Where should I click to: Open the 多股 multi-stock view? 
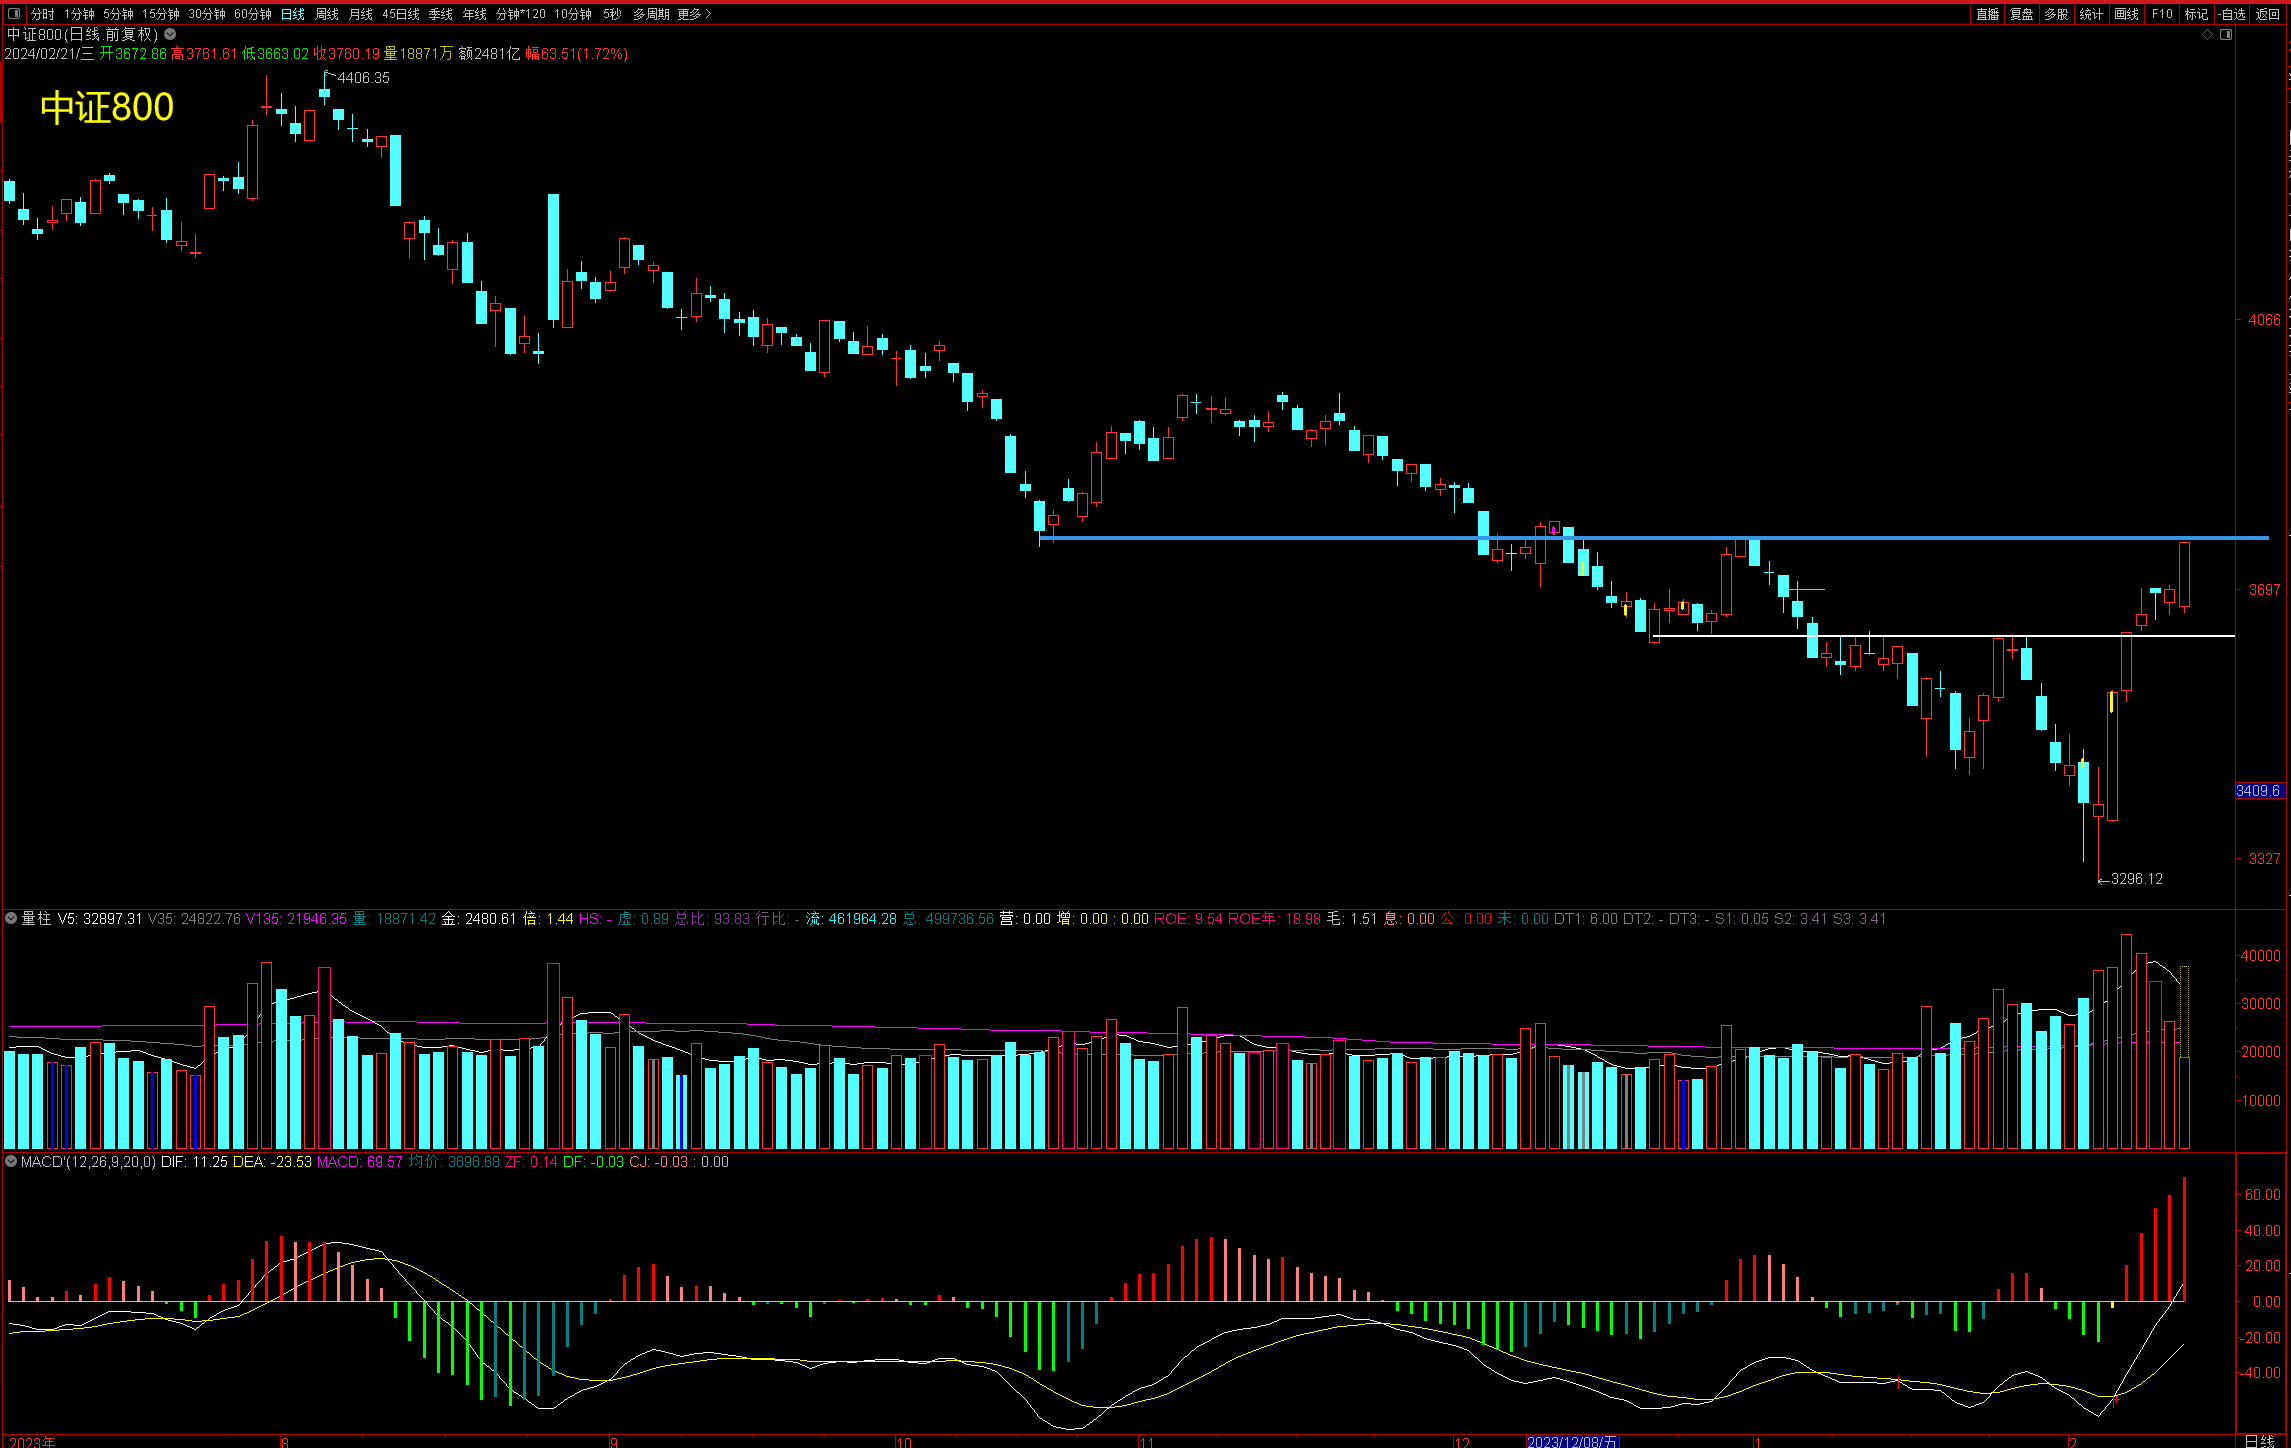coord(2056,14)
